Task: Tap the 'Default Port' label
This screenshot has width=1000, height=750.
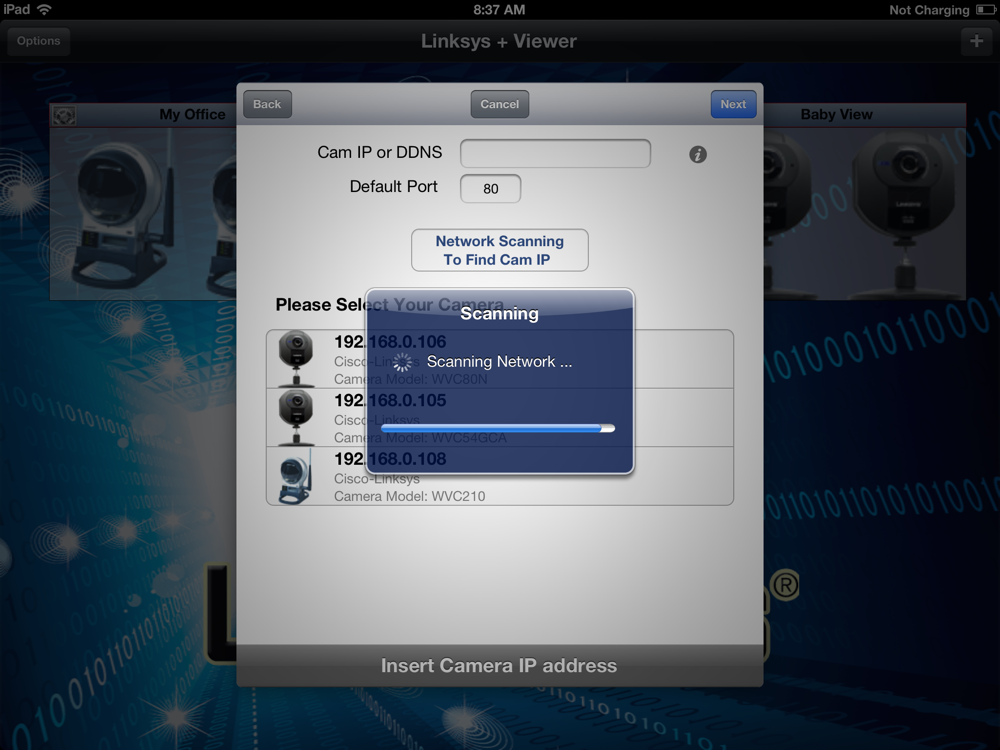Action: 393,186
